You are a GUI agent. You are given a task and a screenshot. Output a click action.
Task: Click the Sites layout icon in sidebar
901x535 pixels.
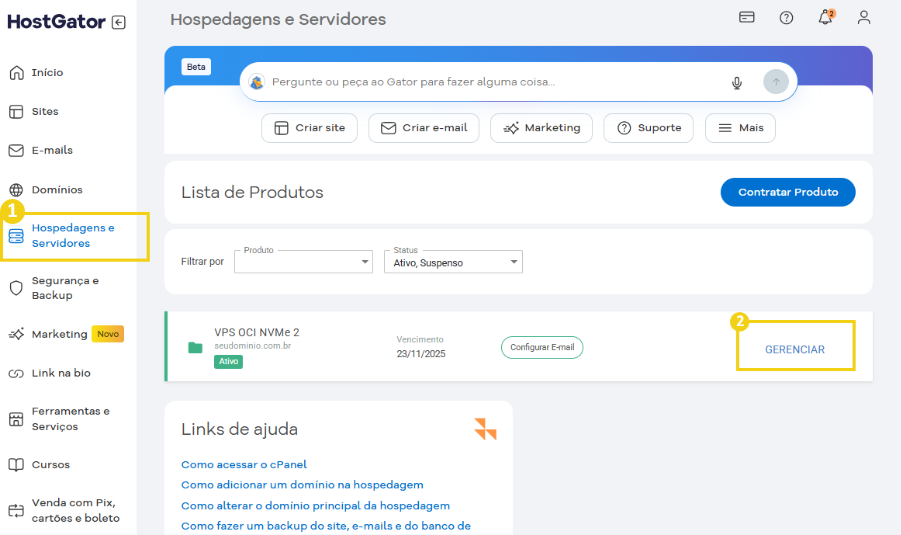[16, 111]
